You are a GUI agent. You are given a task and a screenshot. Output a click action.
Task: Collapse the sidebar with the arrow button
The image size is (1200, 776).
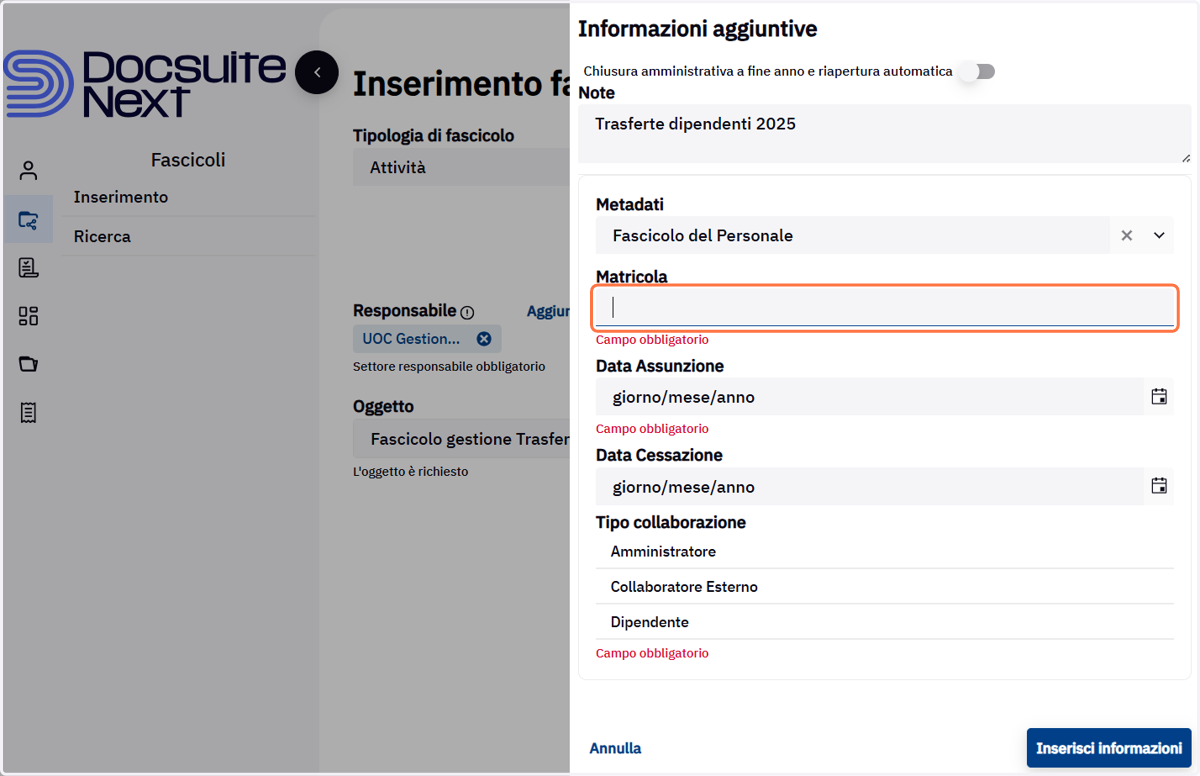pyautogui.click(x=317, y=72)
